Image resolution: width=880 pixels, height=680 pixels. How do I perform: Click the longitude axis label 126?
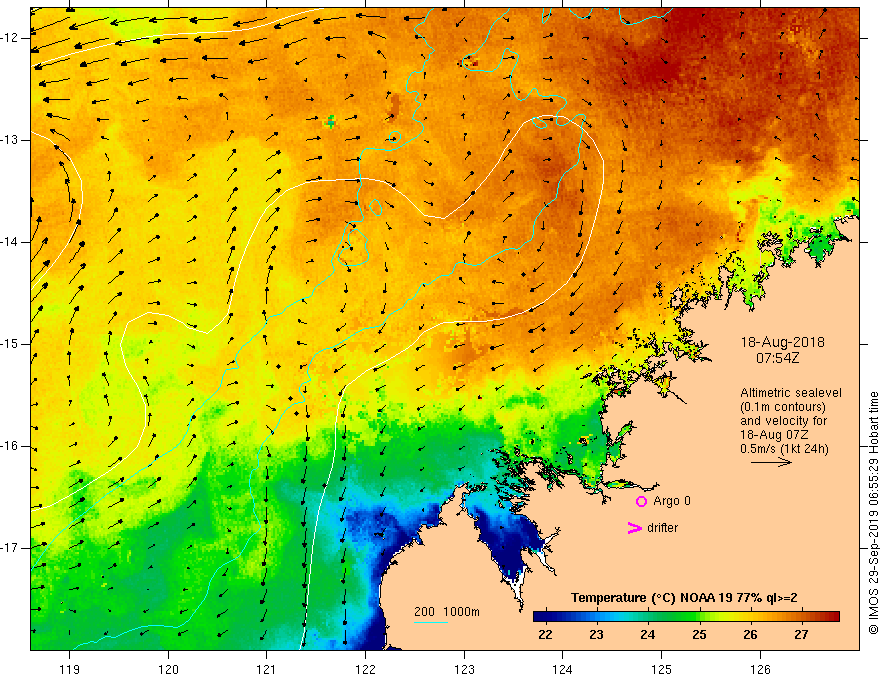click(x=760, y=669)
